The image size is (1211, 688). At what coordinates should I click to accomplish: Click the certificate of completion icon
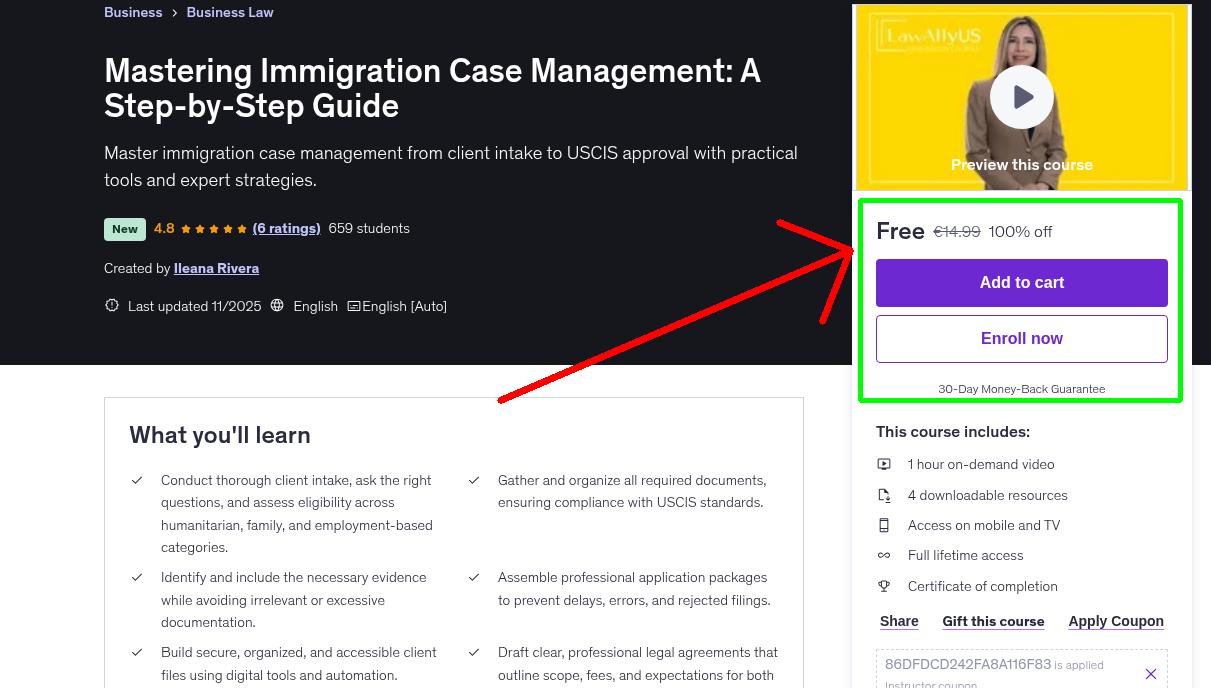coord(884,586)
